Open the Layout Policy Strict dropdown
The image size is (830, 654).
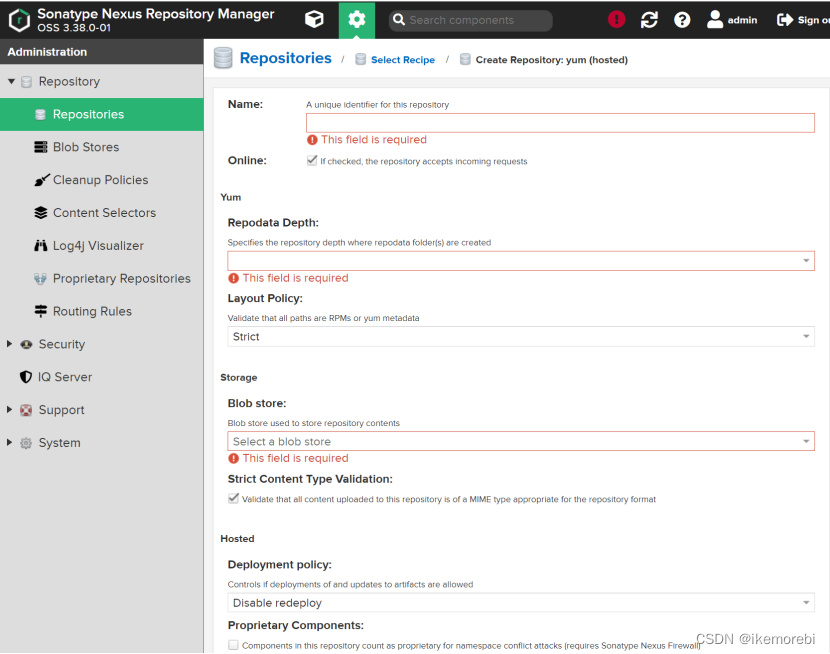tap(521, 337)
